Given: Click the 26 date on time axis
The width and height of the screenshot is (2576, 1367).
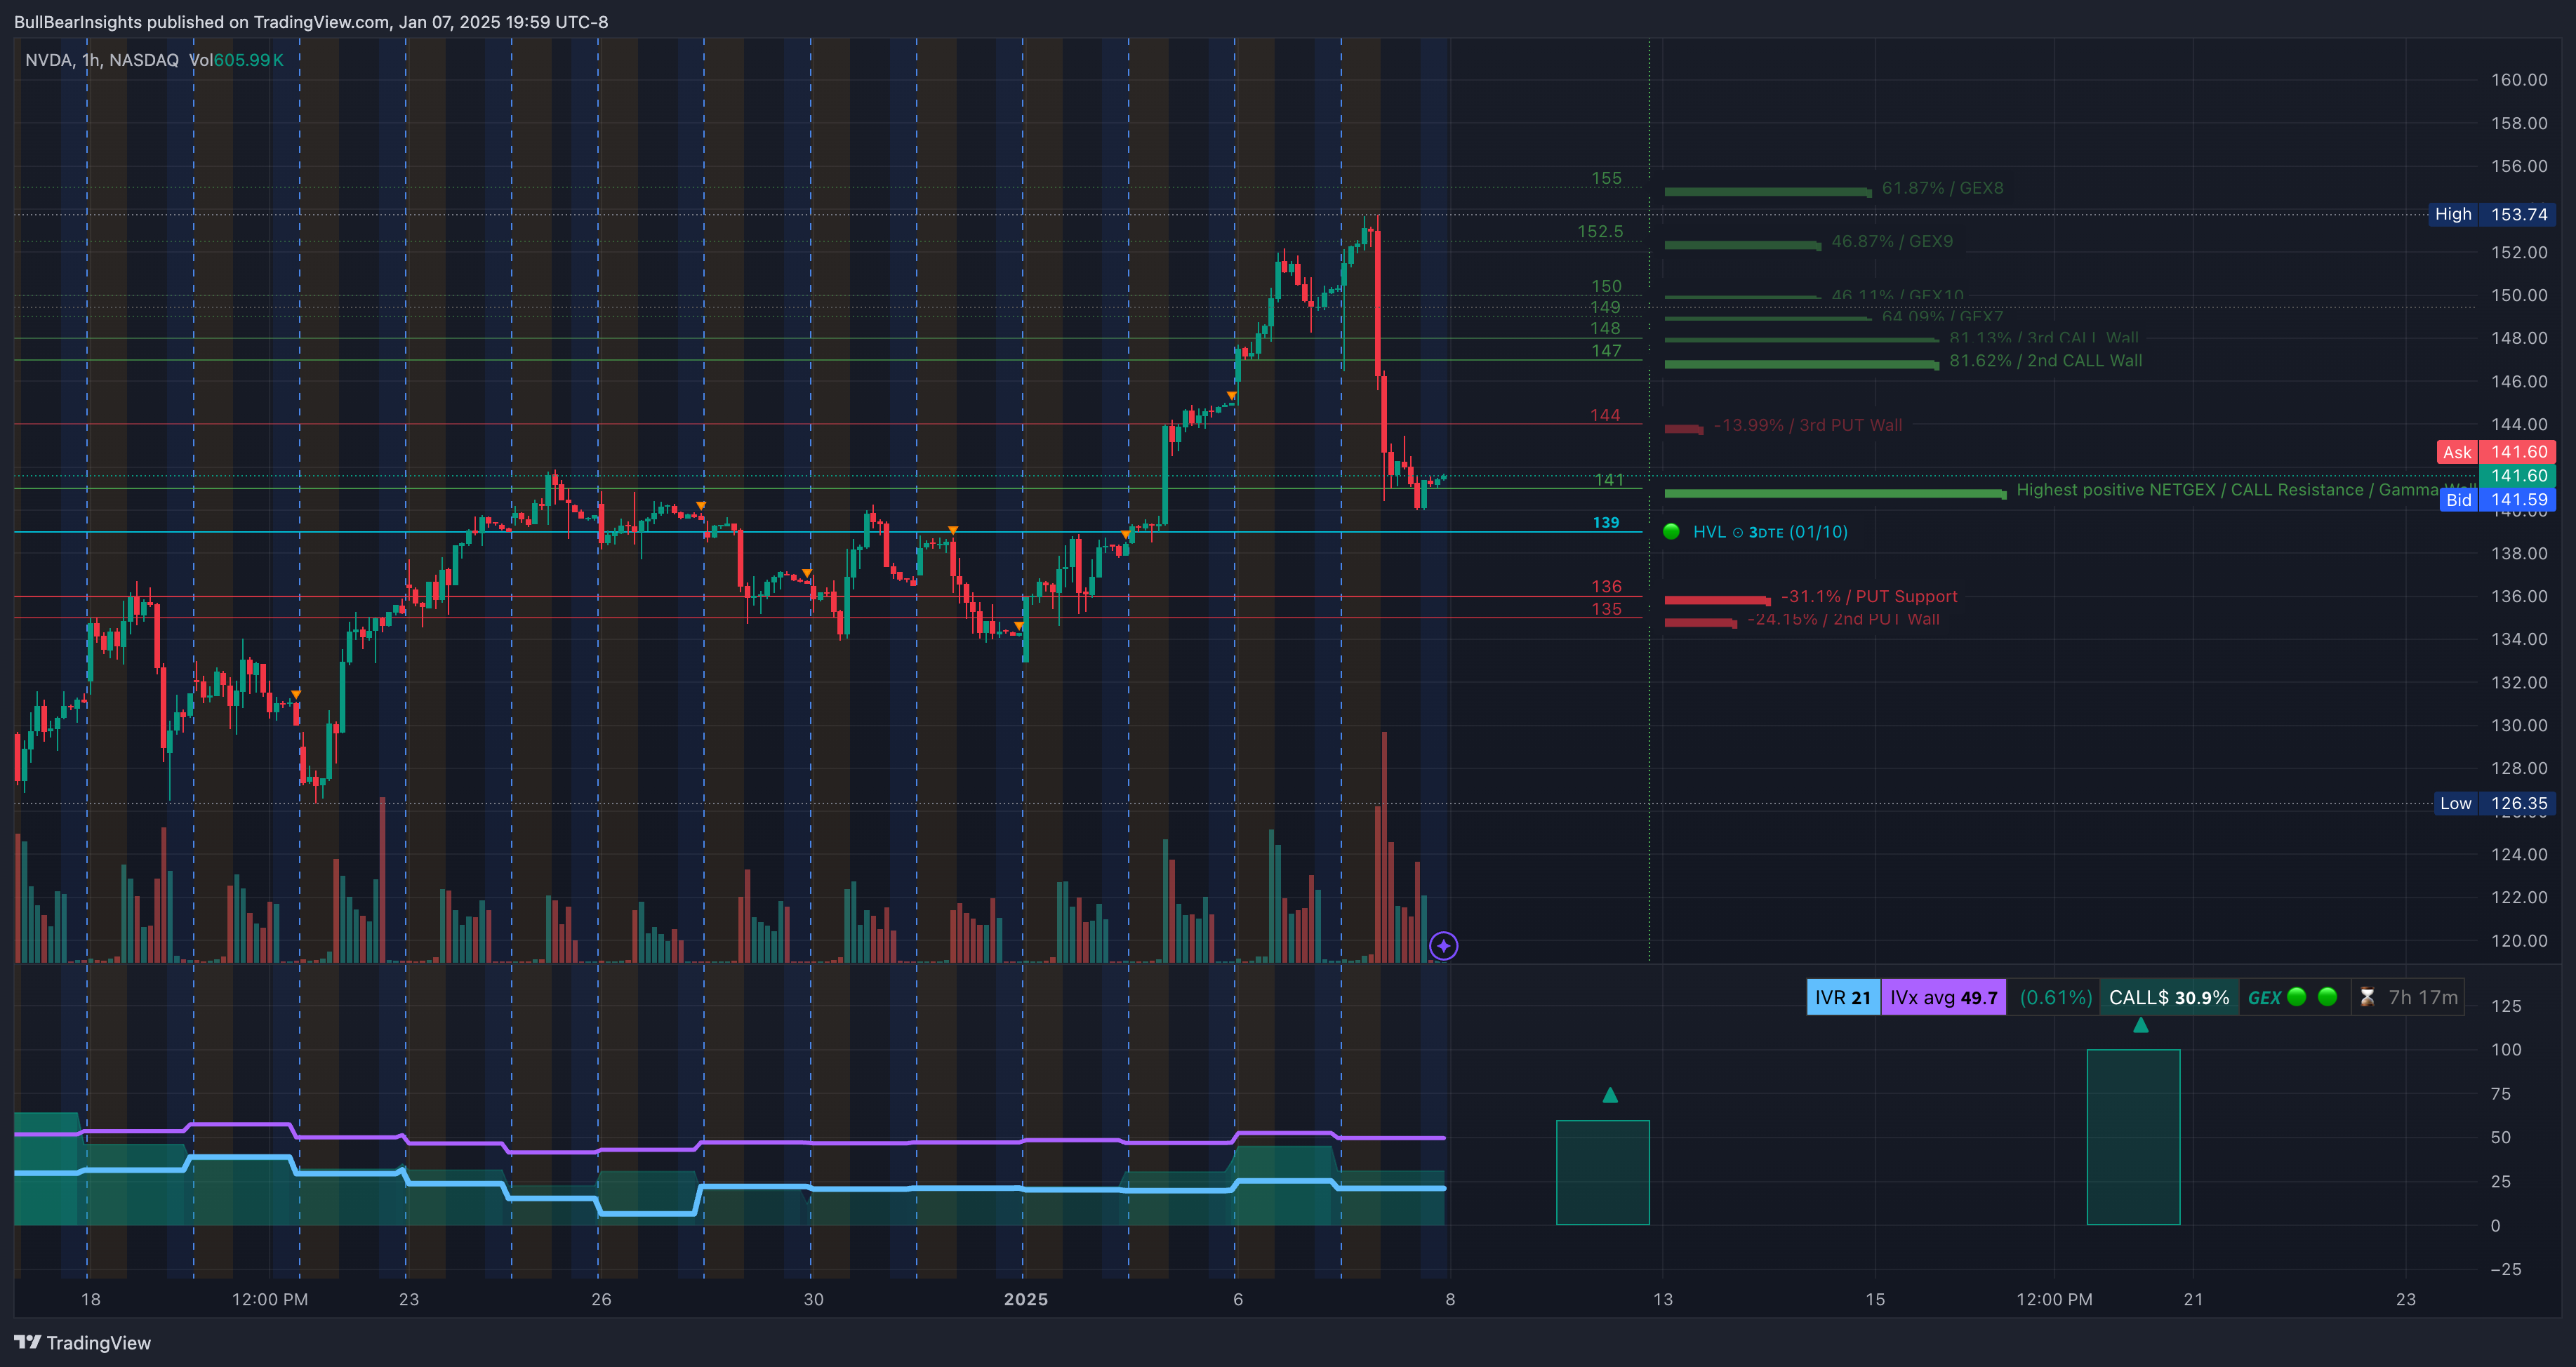Looking at the screenshot, I should 601,1299.
